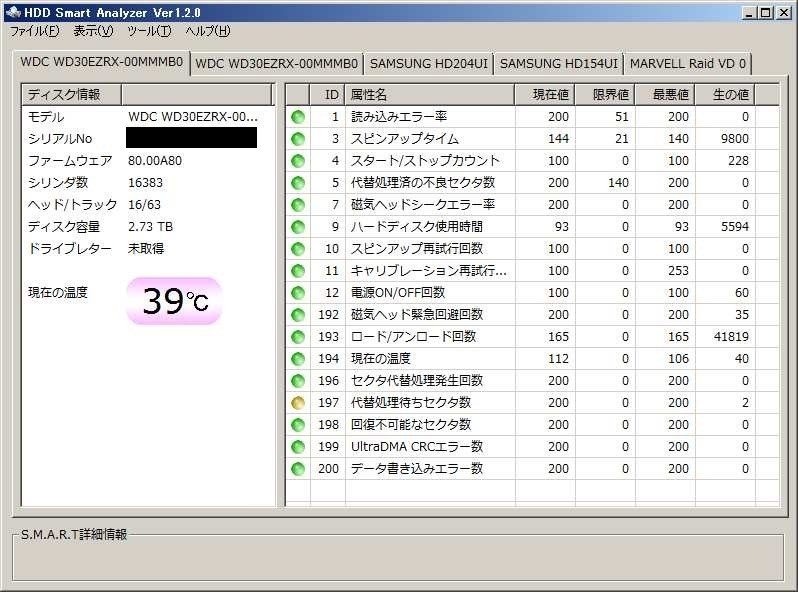
Task: Select the 代替処理済の不良セクタ数 attribute name
Action: pos(423,183)
